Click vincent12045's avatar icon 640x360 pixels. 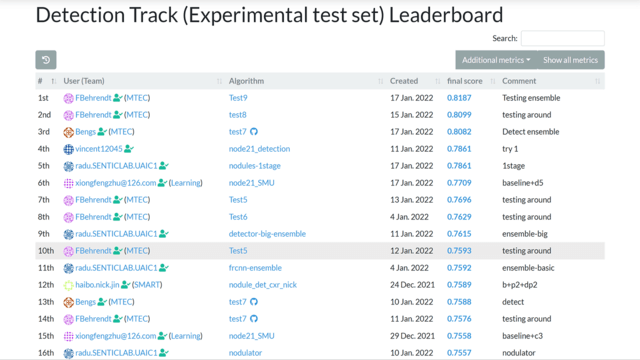pos(68,149)
